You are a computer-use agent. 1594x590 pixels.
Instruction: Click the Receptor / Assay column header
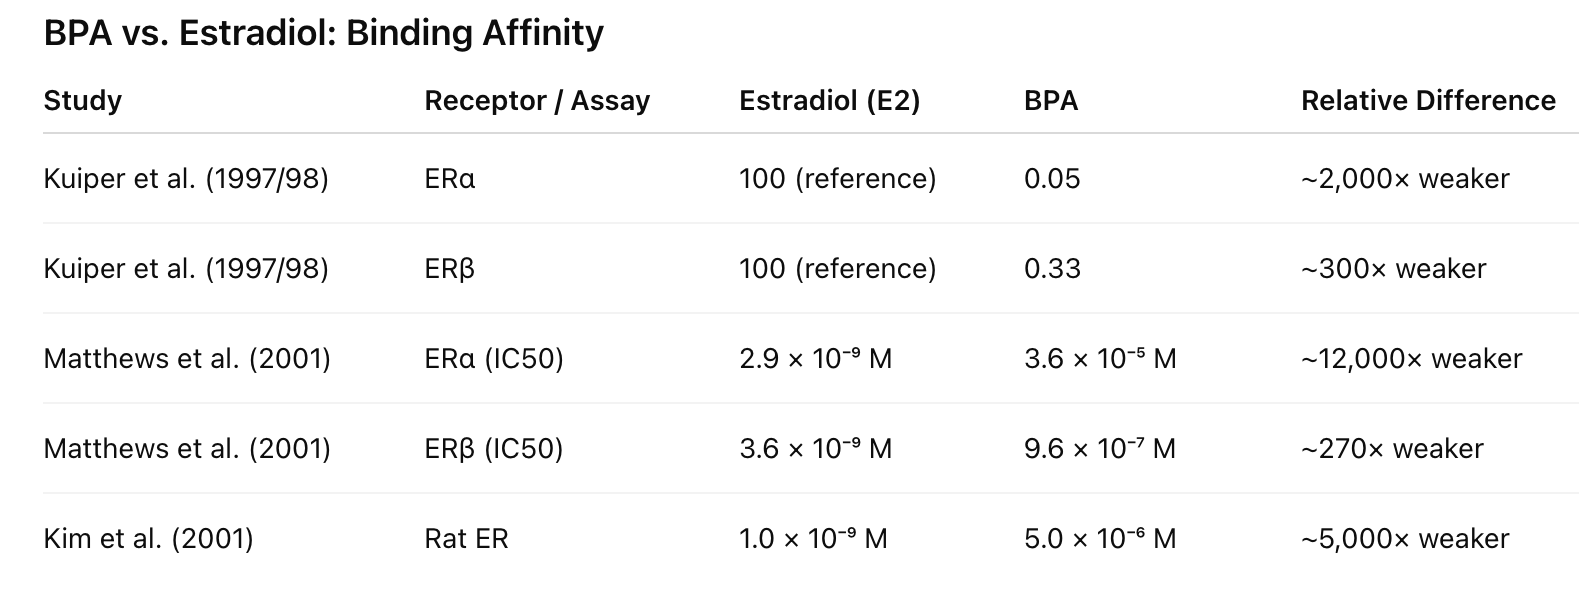click(x=537, y=101)
